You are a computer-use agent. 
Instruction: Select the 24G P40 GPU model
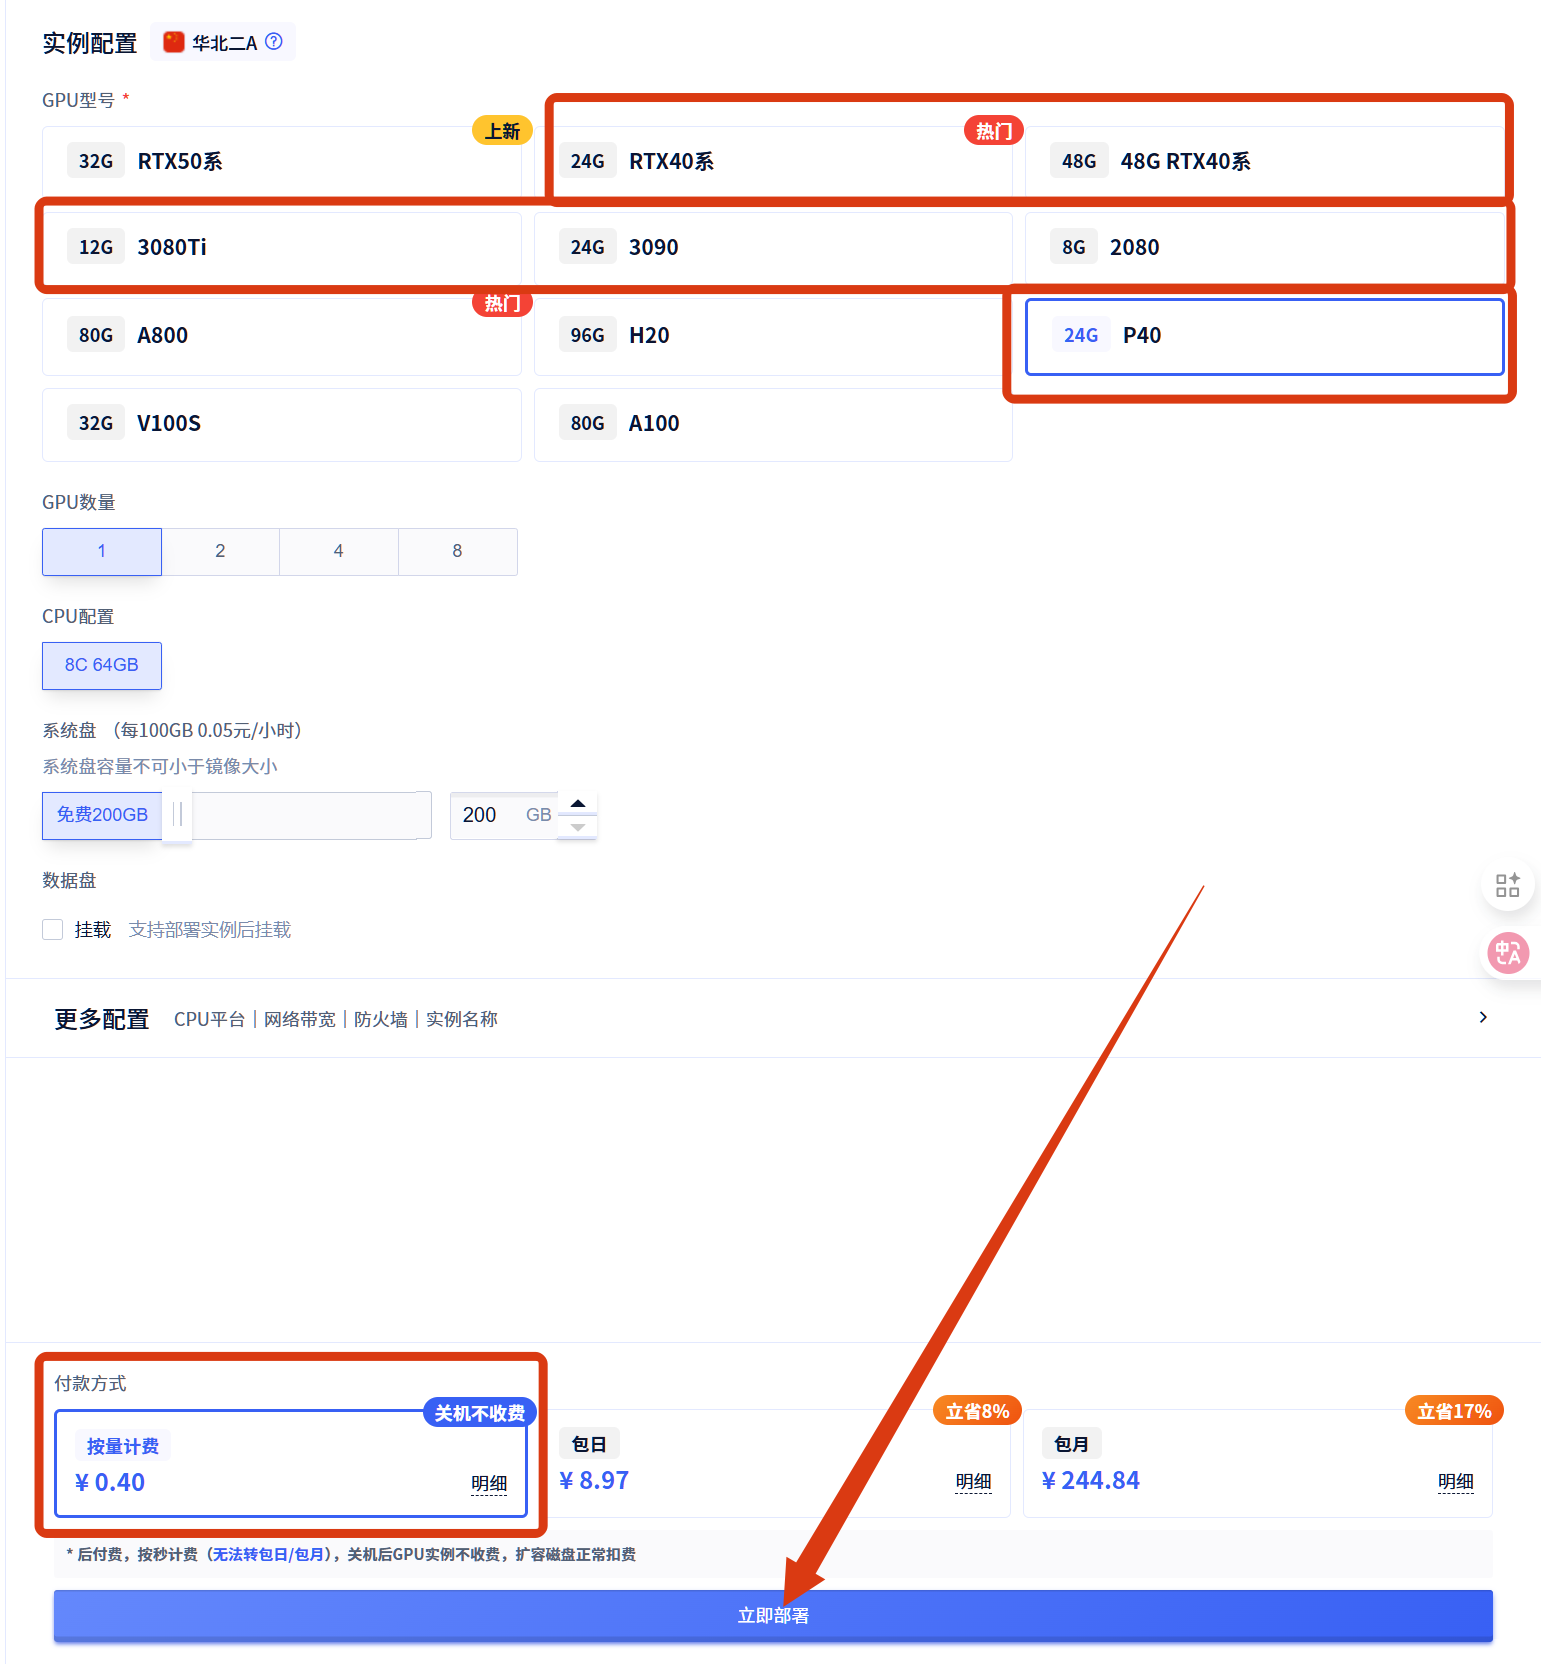click(1264, 336)
